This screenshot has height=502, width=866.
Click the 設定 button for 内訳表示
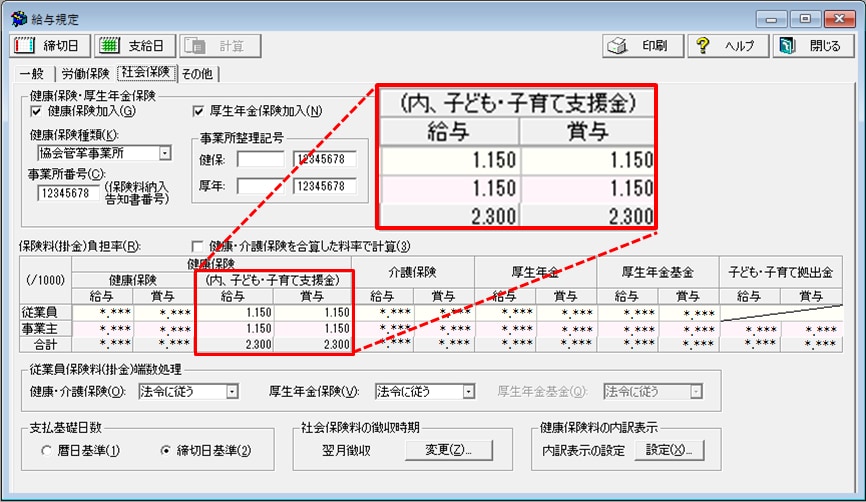pyautogui.click(x=669, y=450)
